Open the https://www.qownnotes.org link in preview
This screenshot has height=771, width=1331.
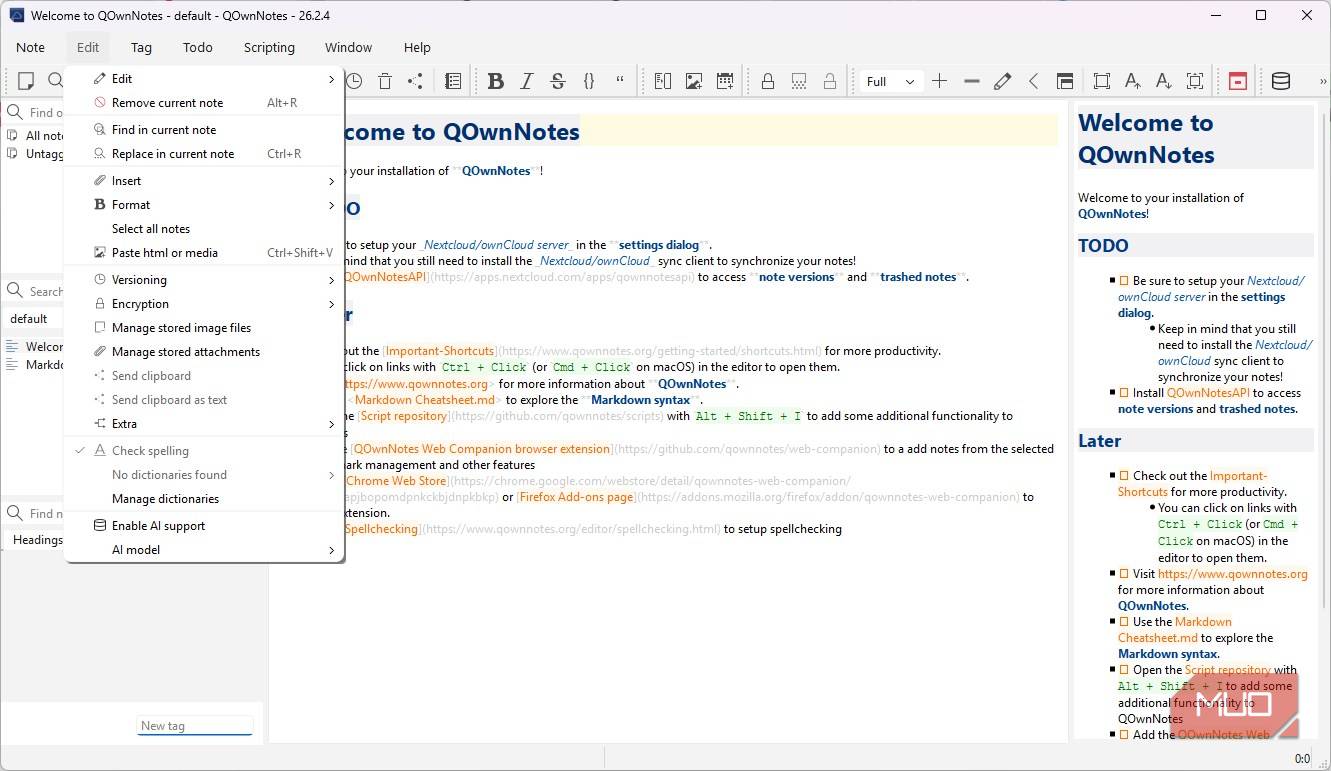tap(1232, 574)
